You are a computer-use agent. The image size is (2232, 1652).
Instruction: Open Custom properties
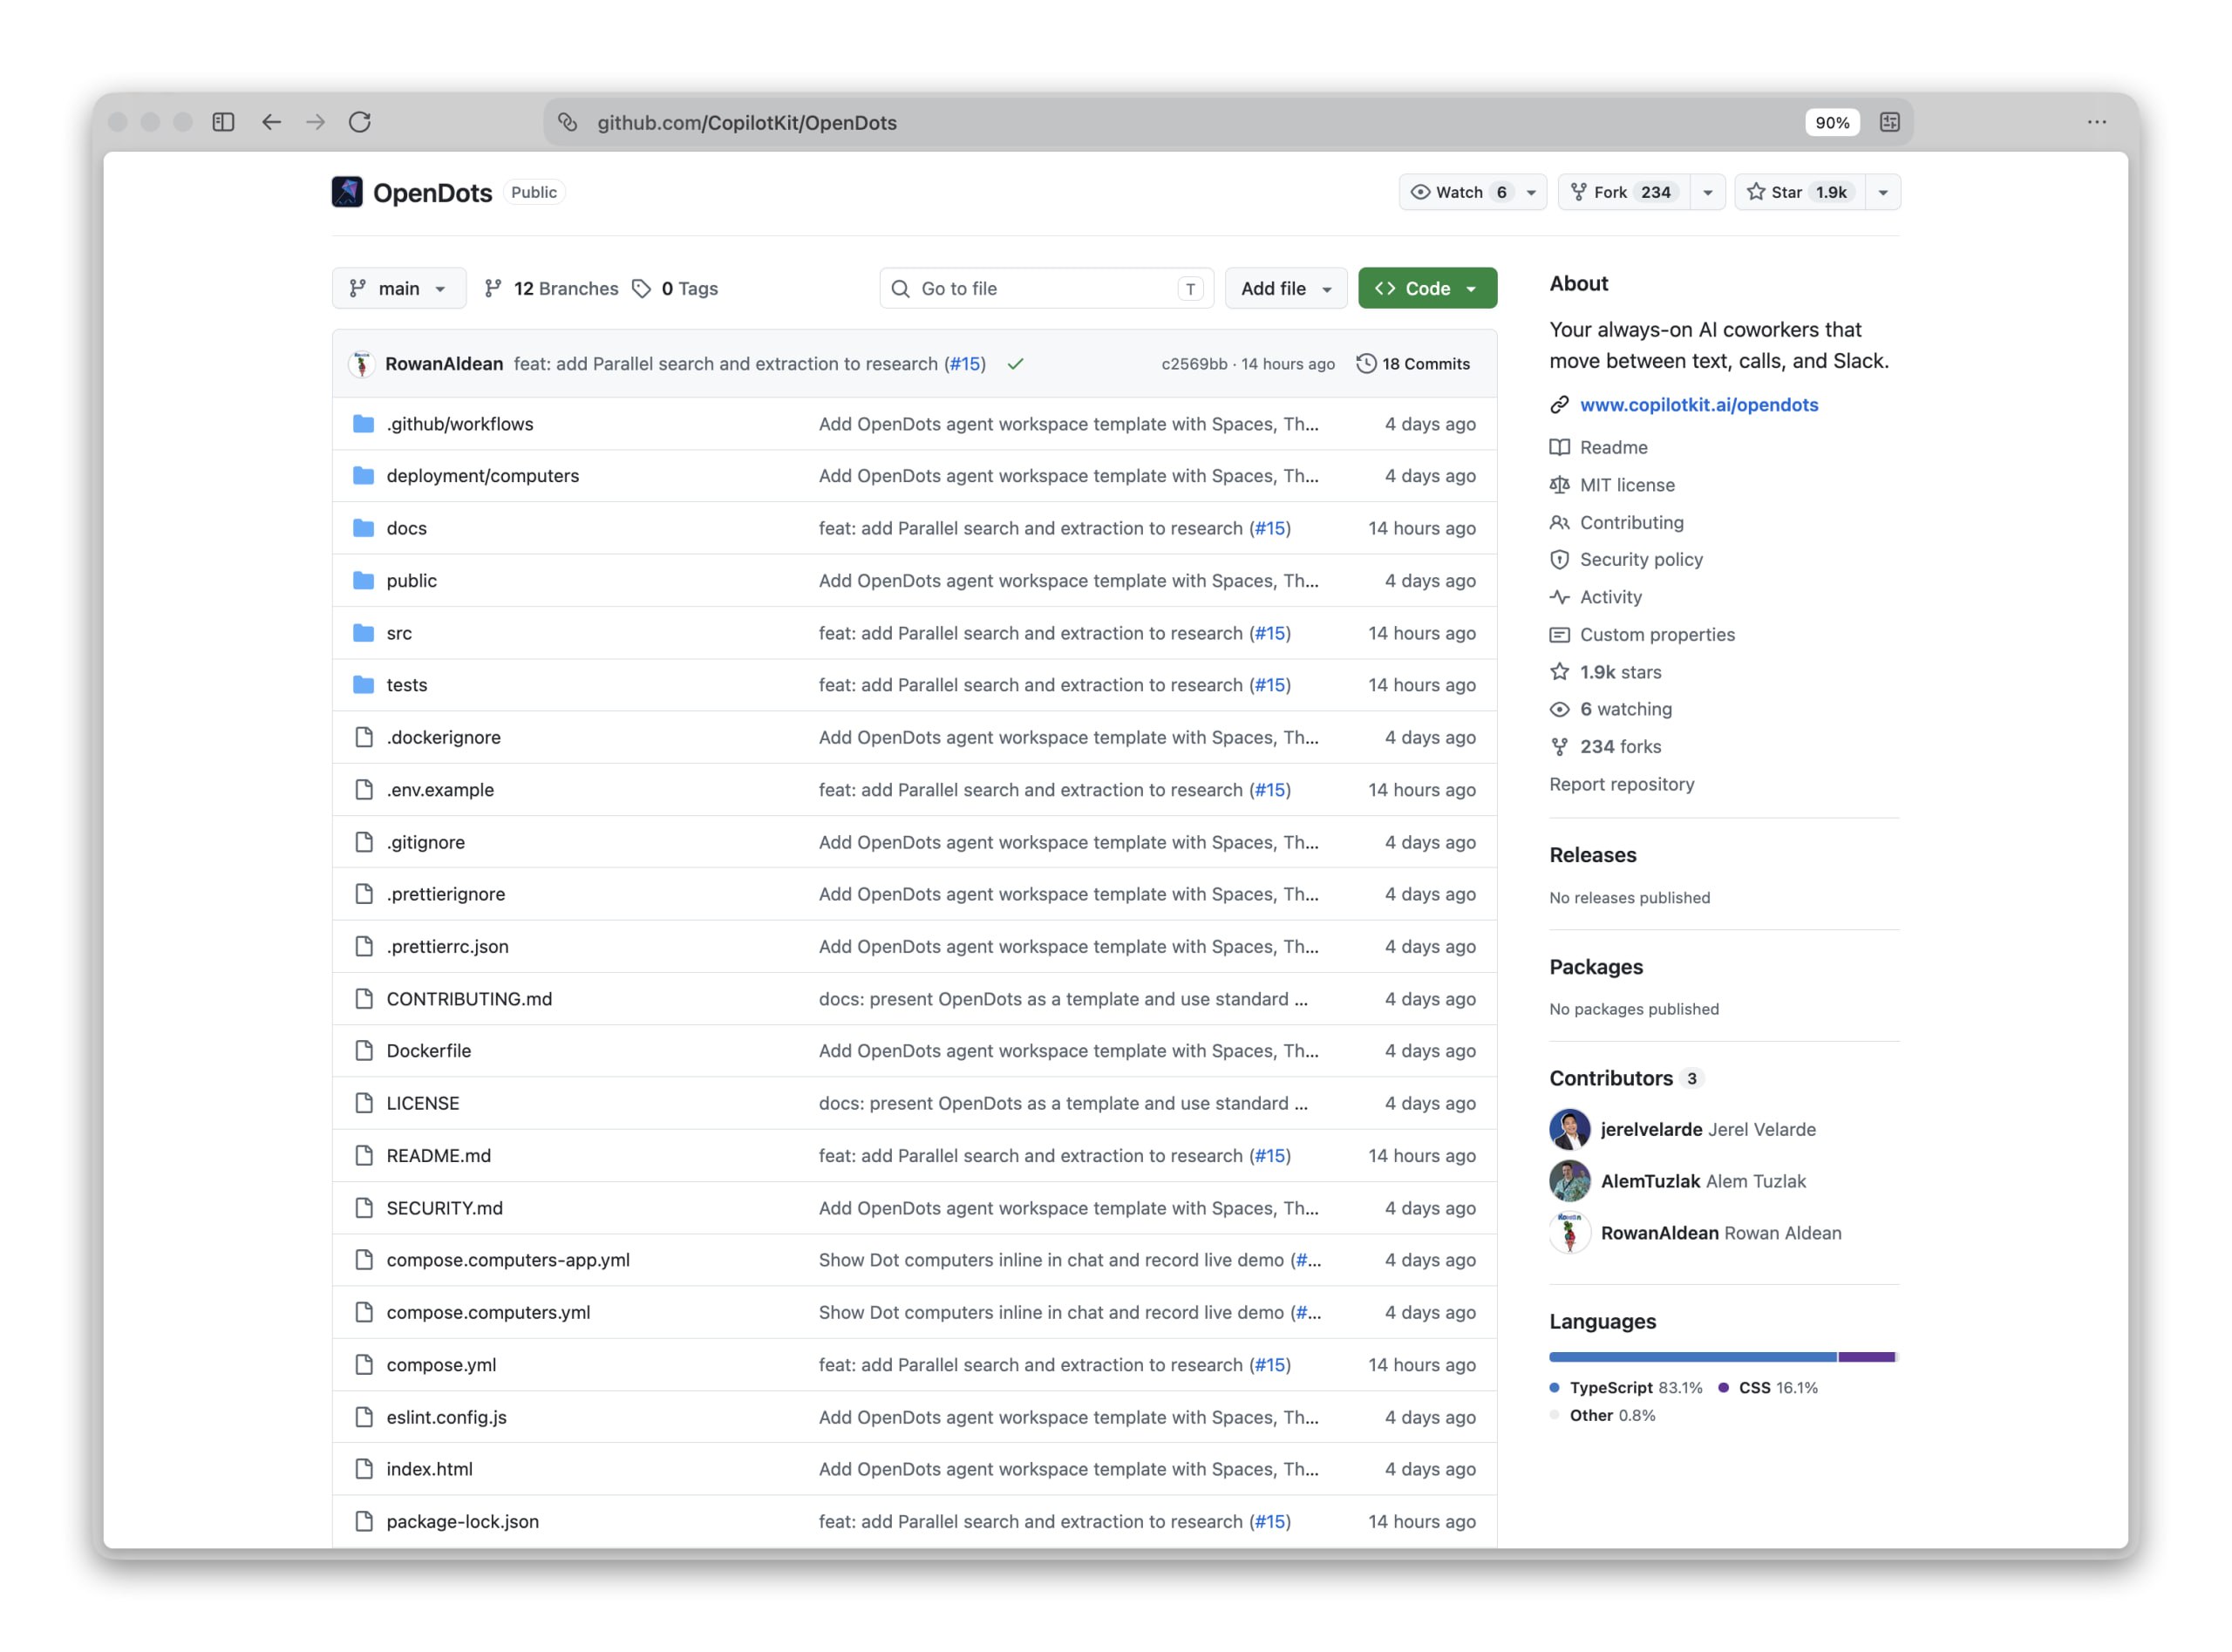(x=1642, y=634)
